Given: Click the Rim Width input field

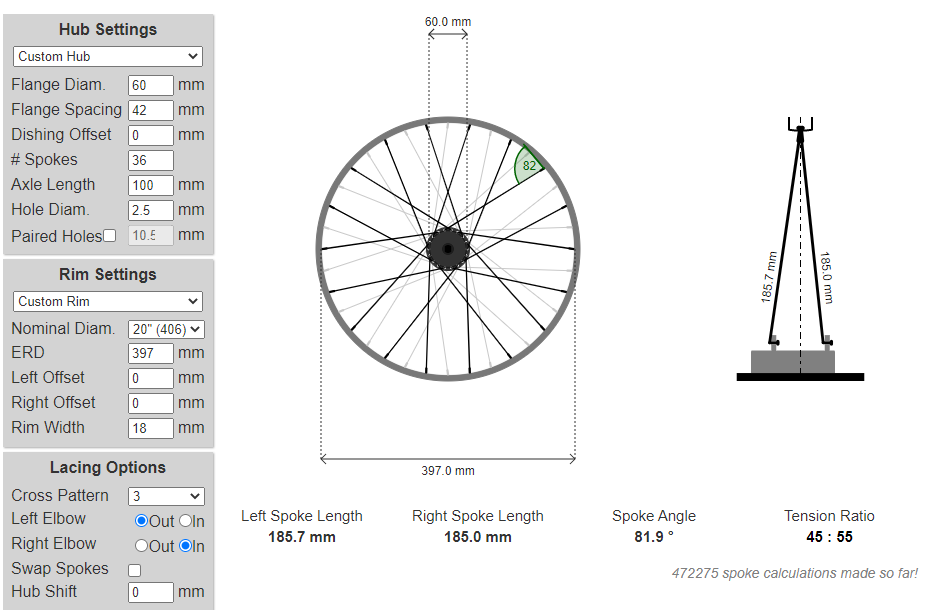Looking at the screenshot, I should [151, 428].
